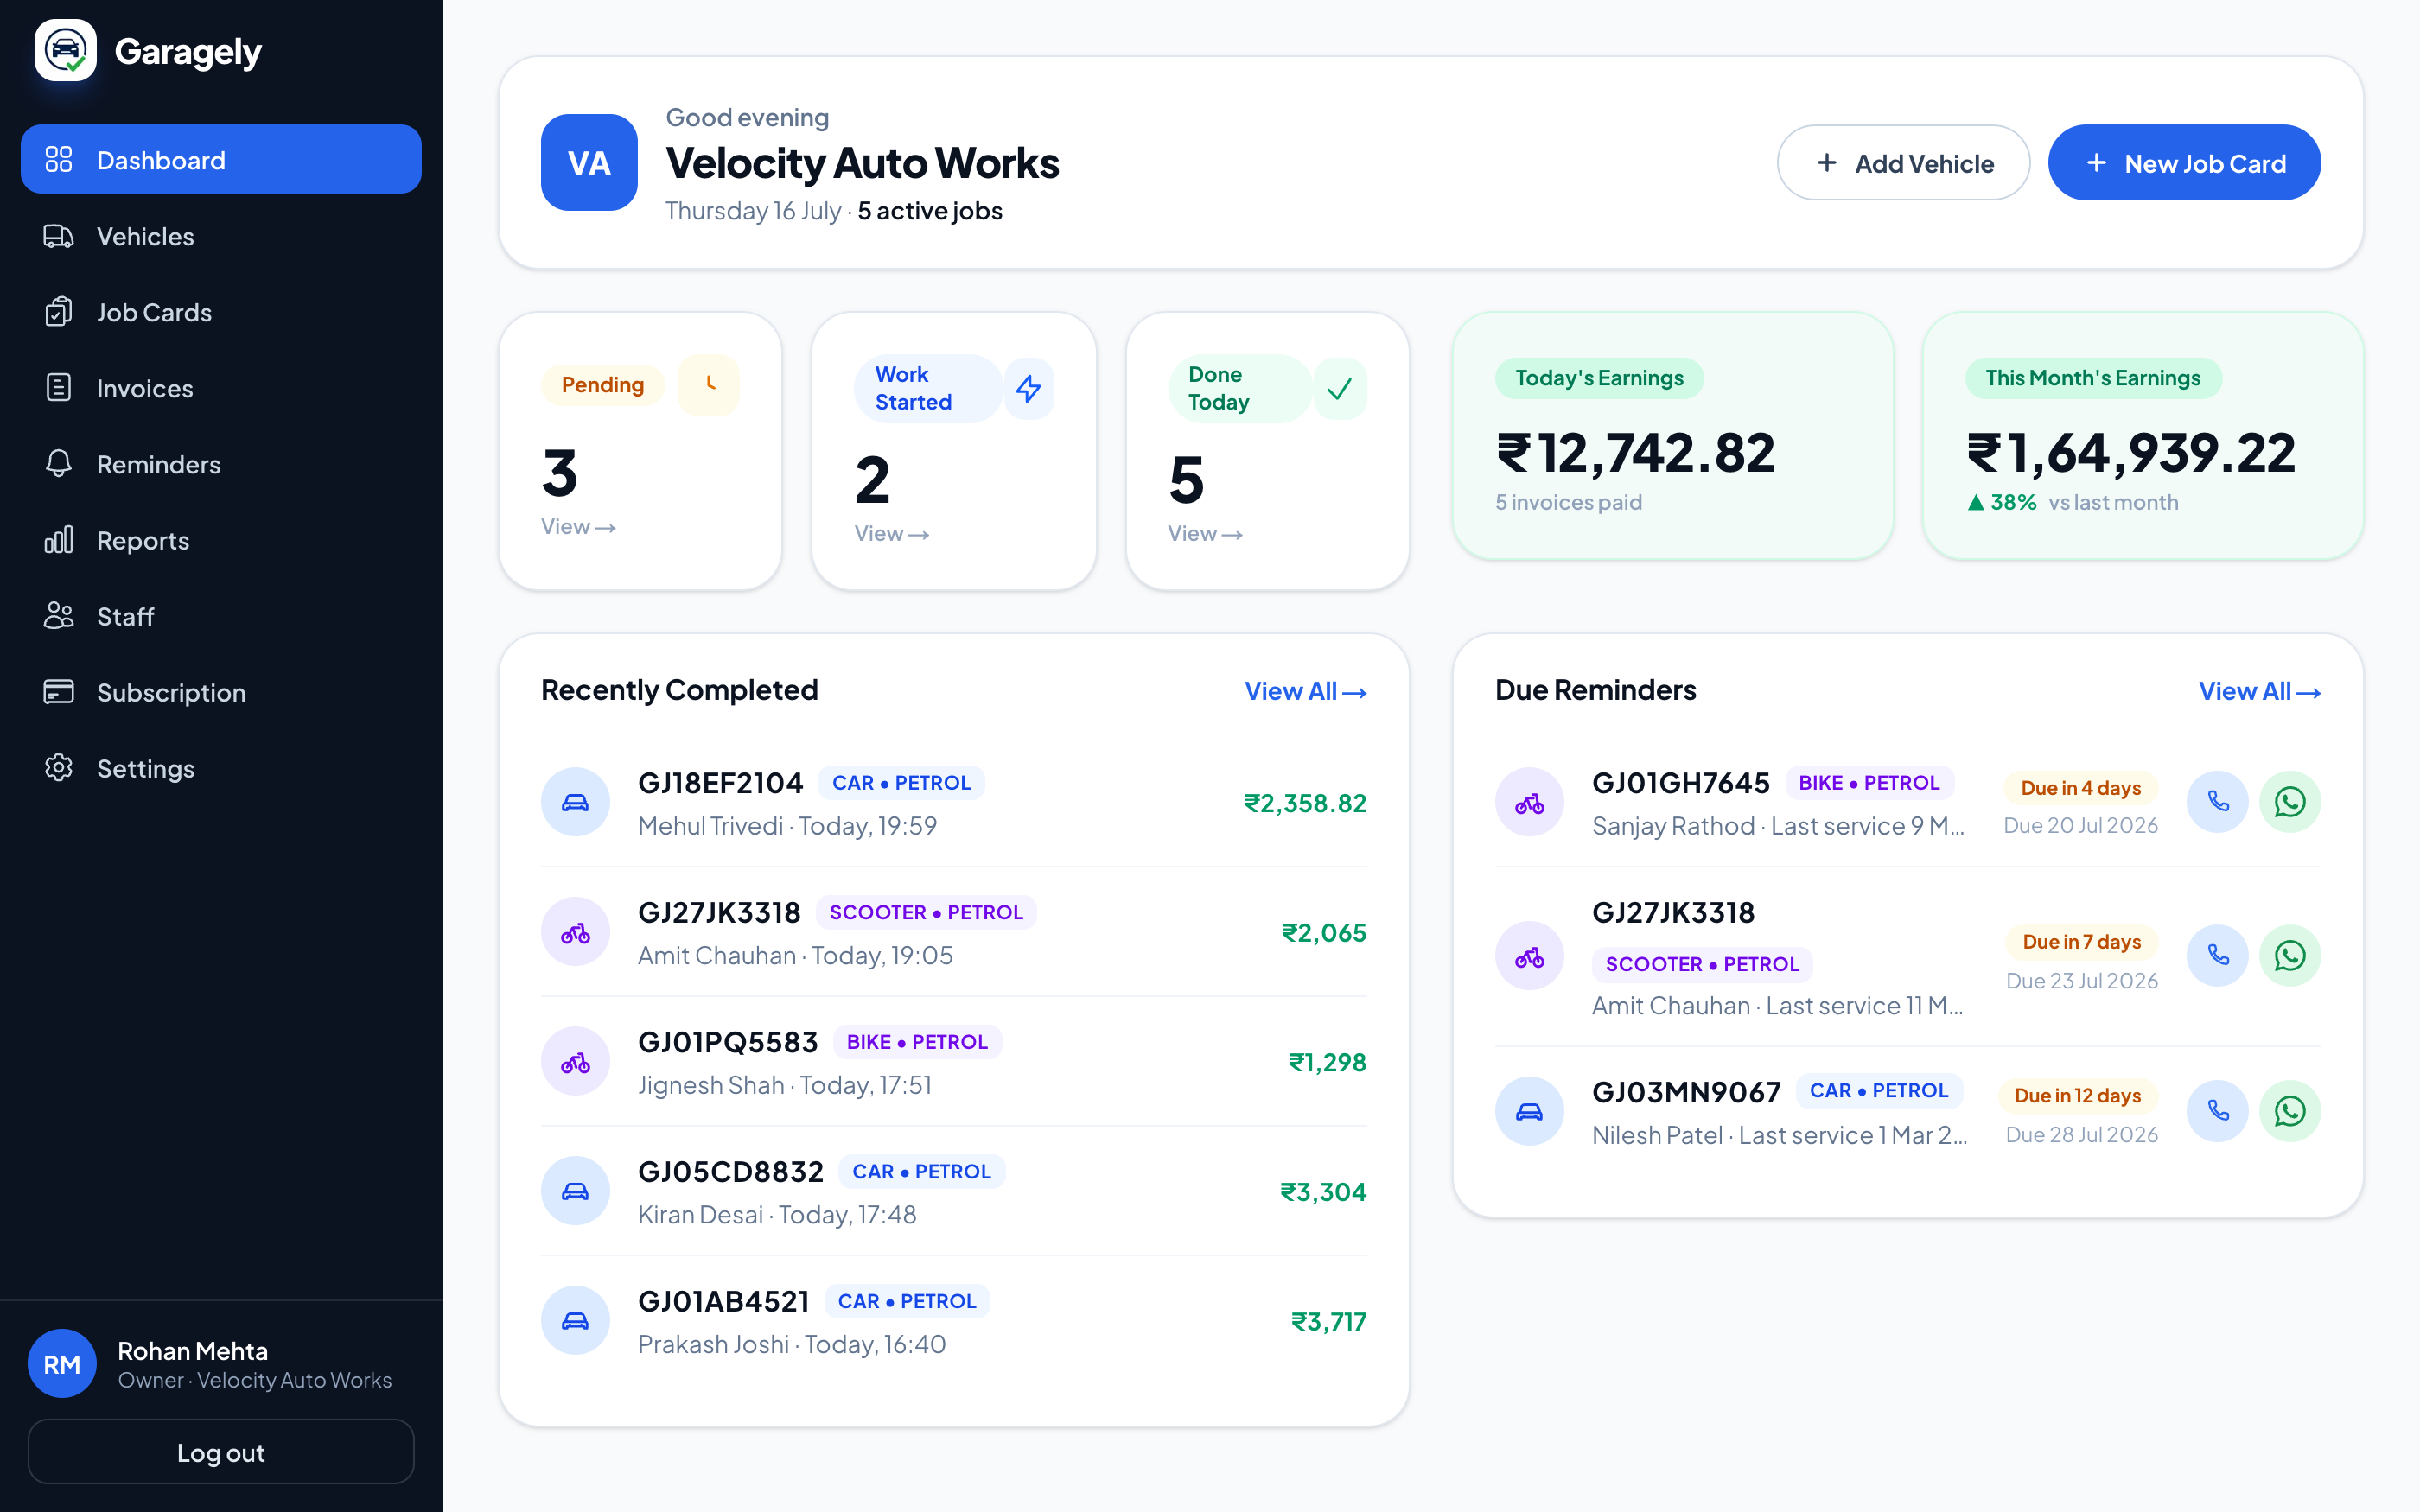Click the Settings gear icon
Screen dimensions: 2420x1512
pos(59,768)
